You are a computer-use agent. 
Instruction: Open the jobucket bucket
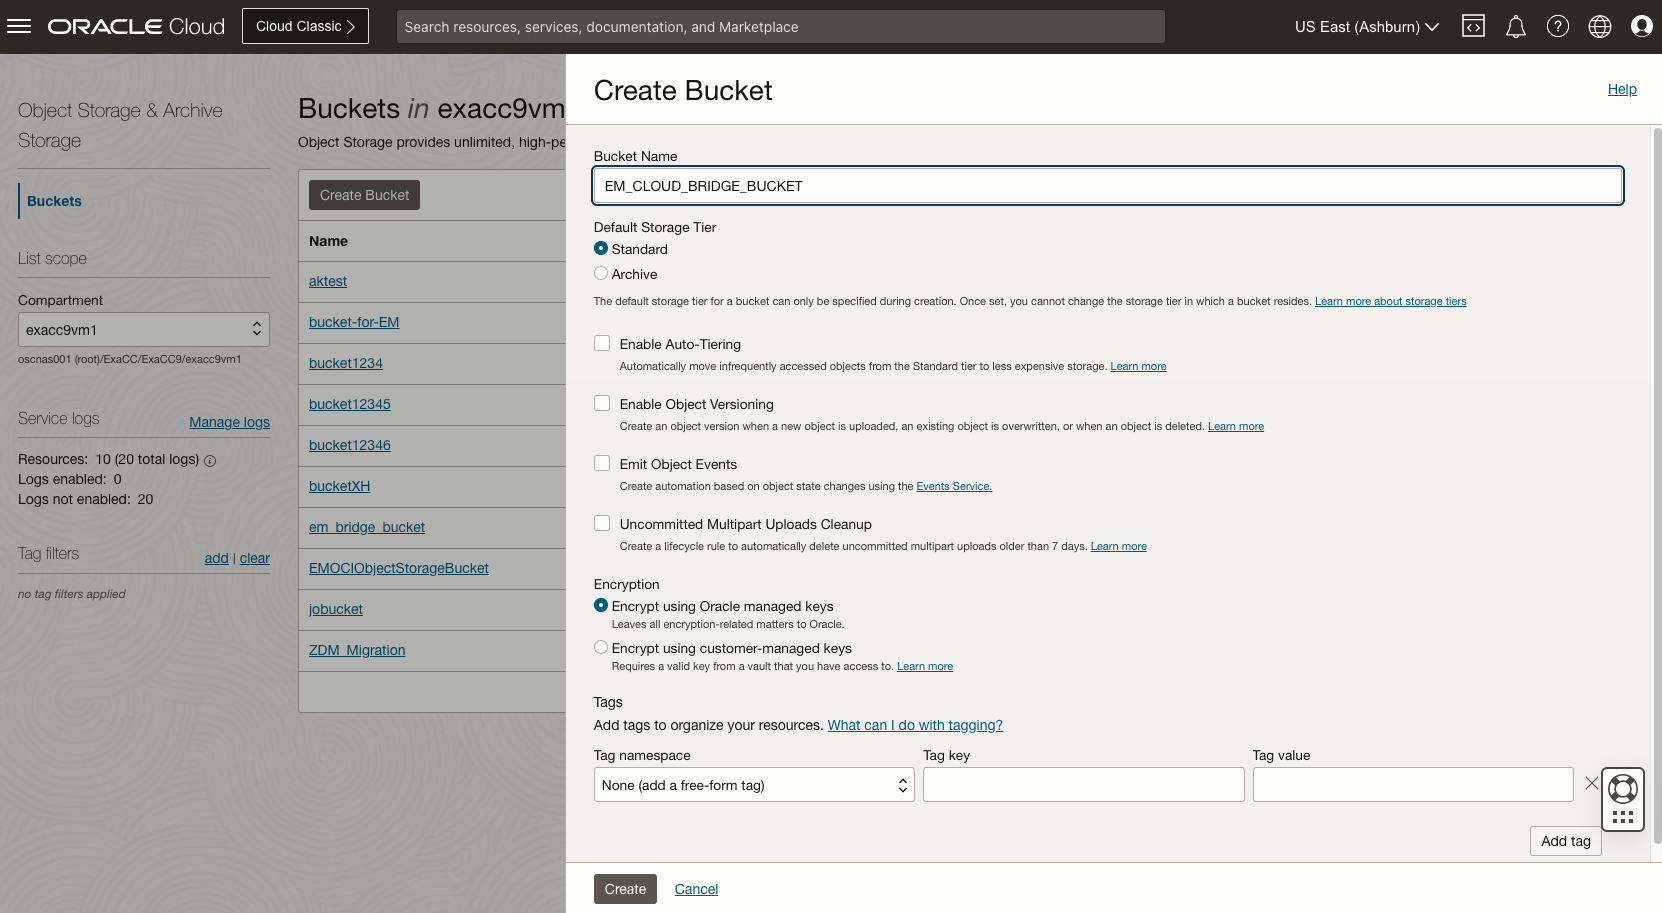[x=335, y=609]
